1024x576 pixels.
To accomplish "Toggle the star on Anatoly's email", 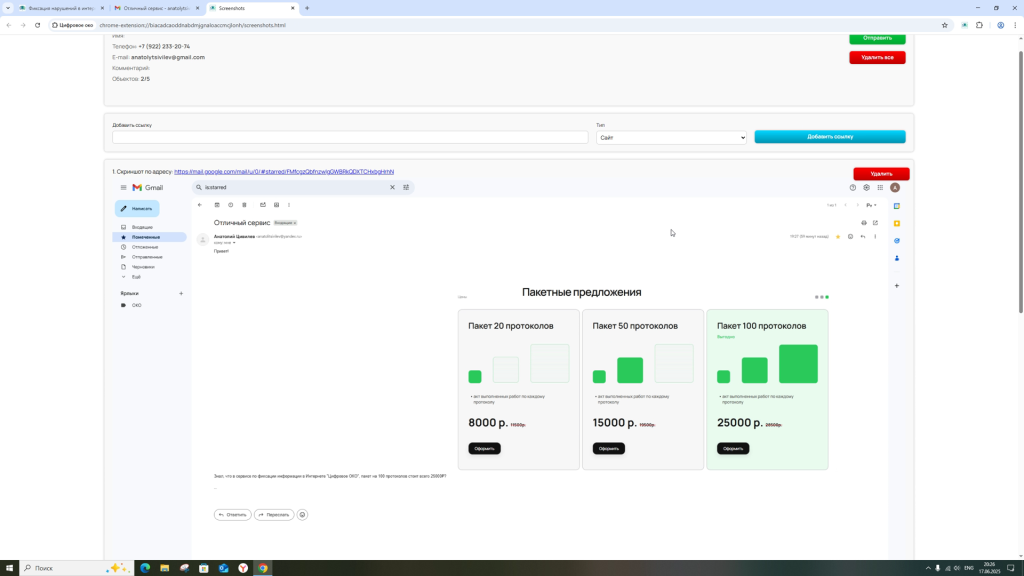I will [838, 237].
